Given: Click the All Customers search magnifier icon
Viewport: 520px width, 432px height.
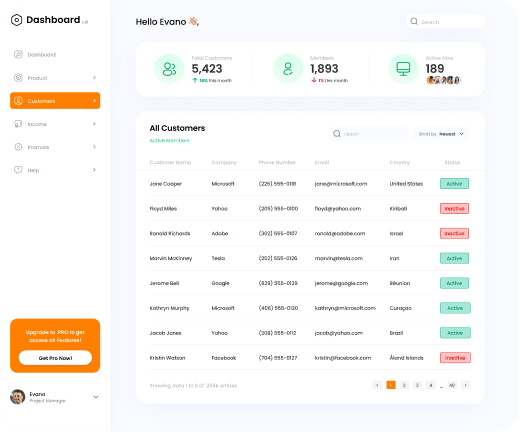Looking at the screenshot, I should 337,134.
